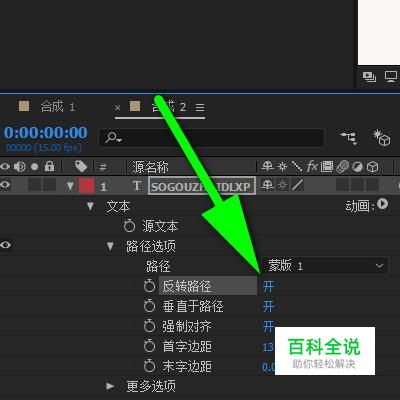This screenshot has height=400, width=400.
Task: Toggle continuous rasterize switch on layer 1
Action: 282,185
